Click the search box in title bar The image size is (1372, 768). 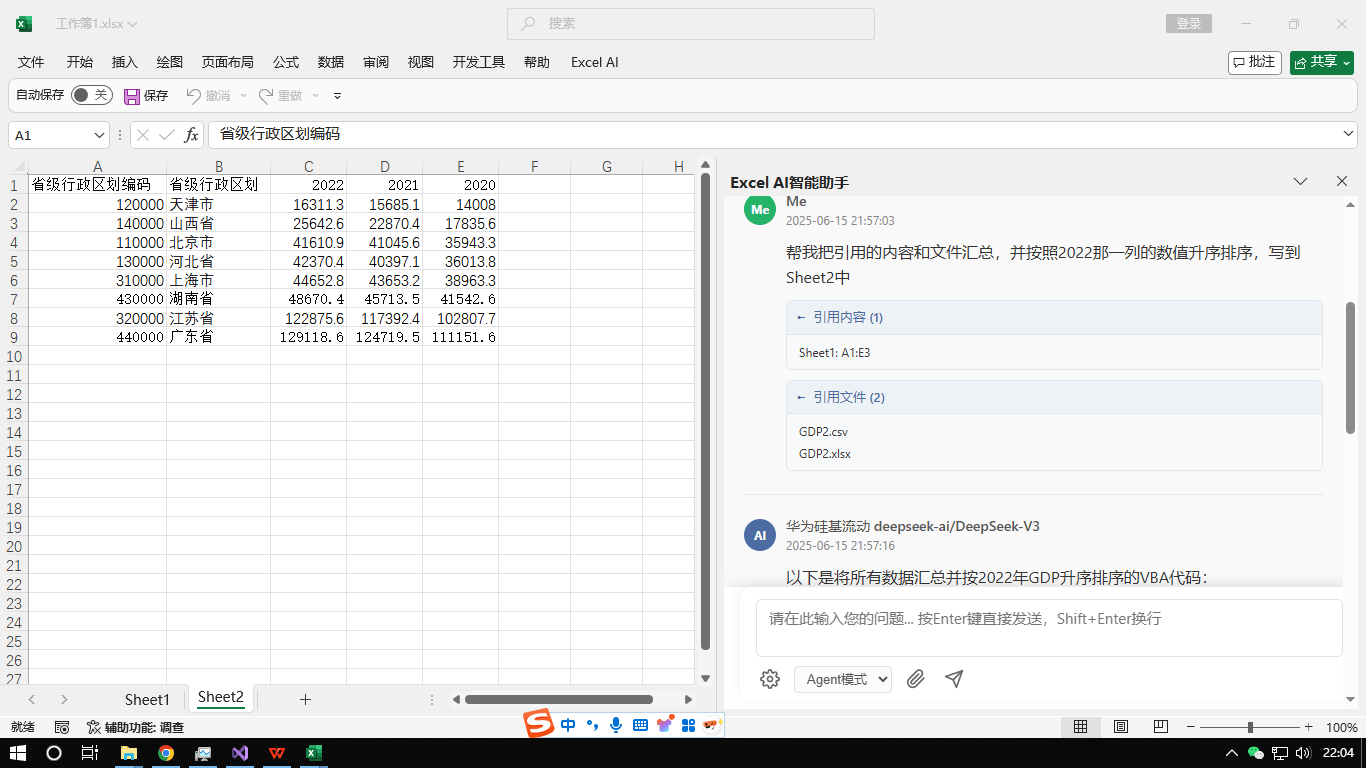691,24
